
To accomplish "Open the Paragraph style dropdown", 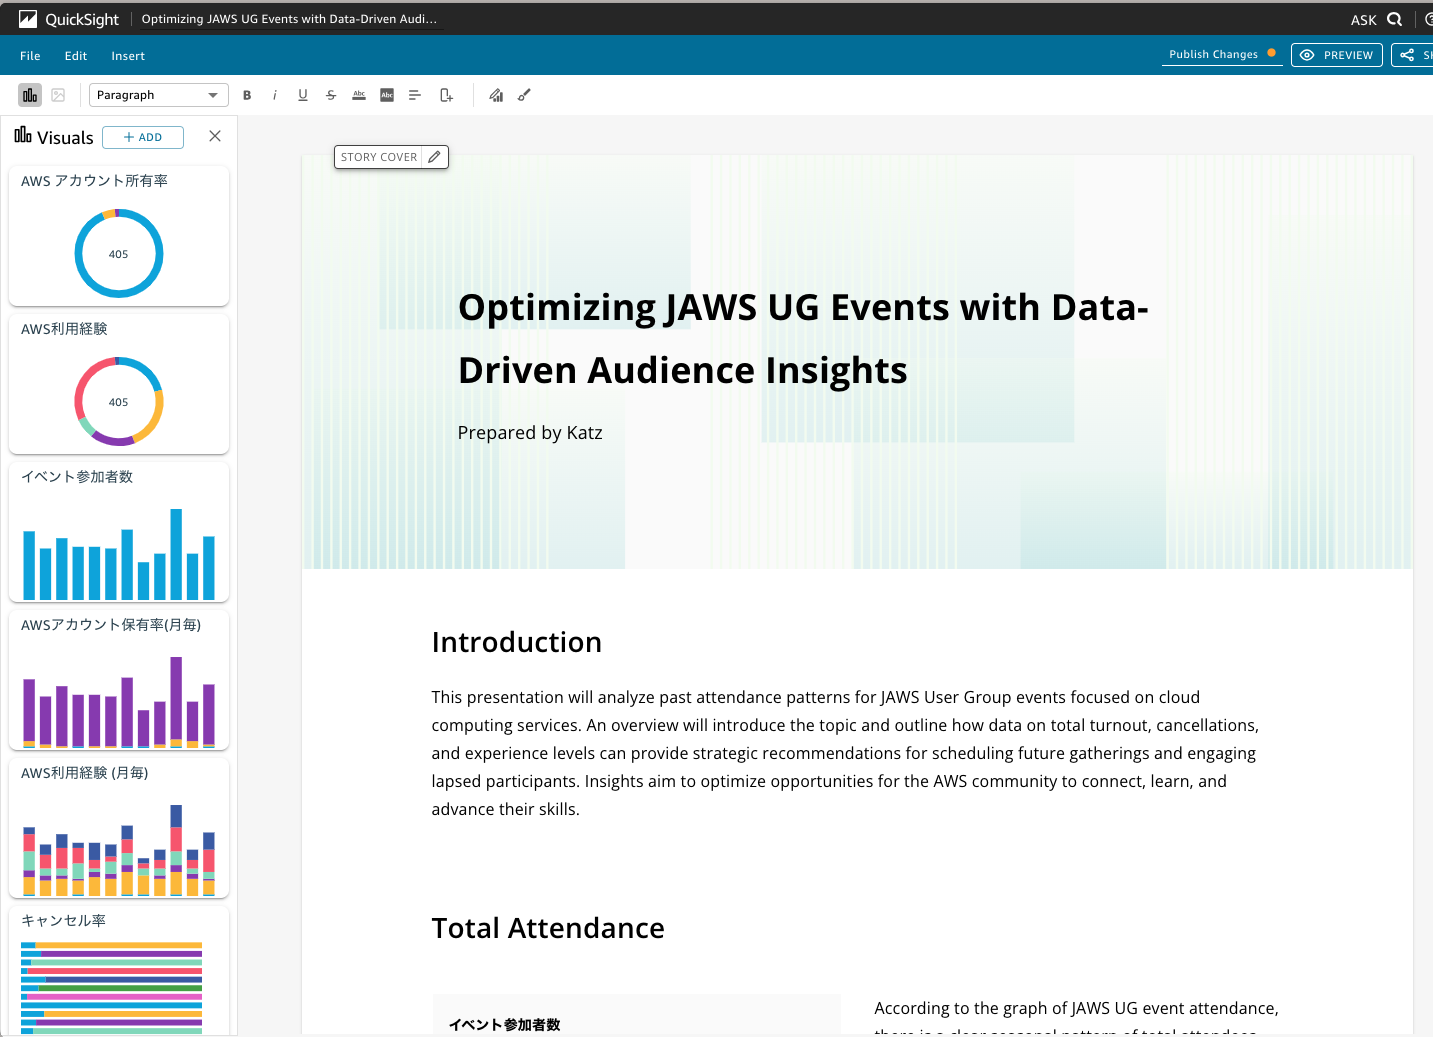I will (158, 95).
